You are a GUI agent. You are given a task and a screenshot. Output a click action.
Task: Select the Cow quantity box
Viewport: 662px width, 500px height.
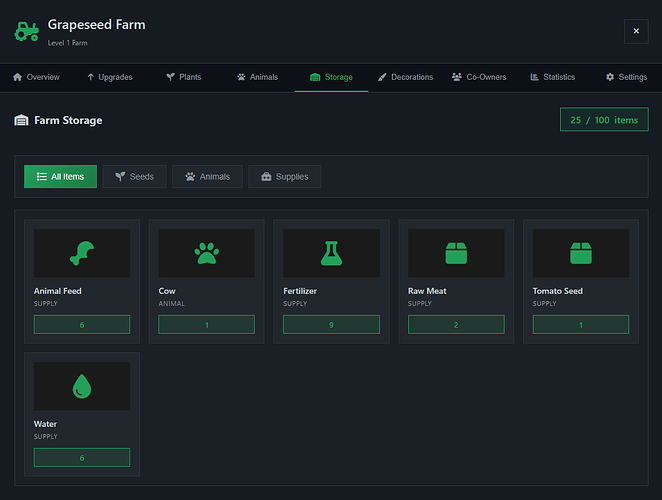click(x=206, y=325)
